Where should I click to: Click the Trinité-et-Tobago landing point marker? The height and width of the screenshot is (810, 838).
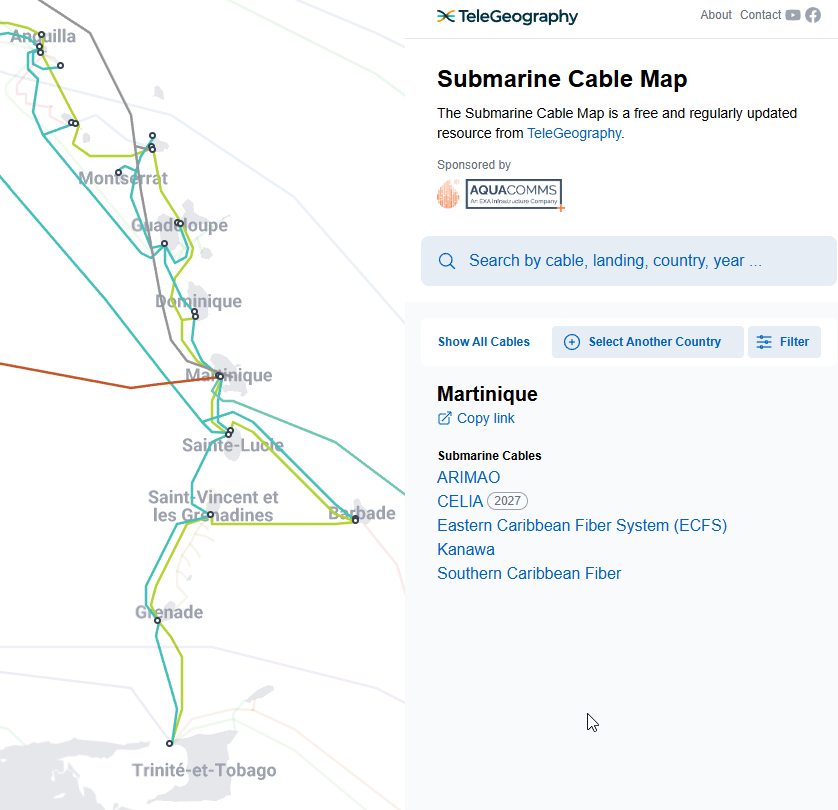click(170, 743)
